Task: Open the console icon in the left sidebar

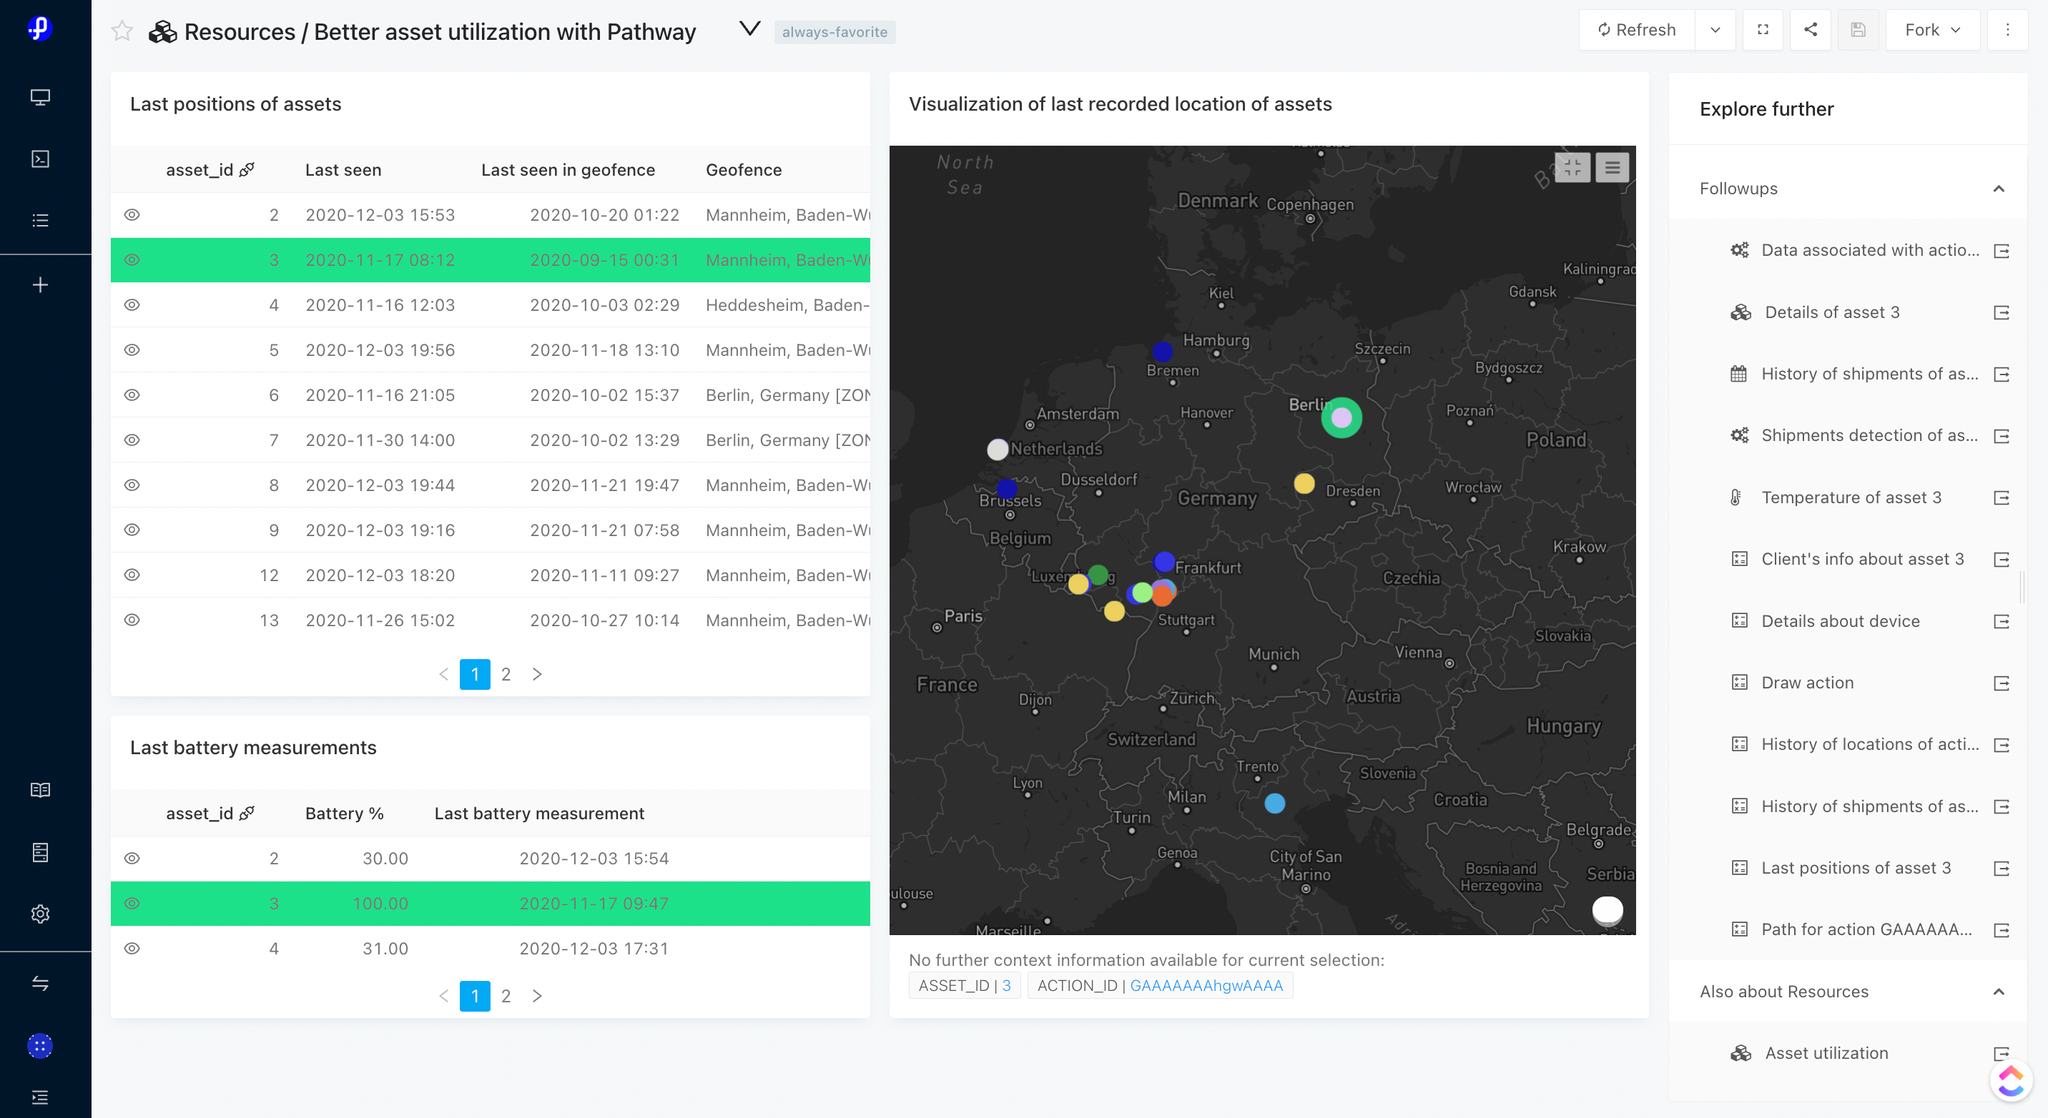Action: point(40,158)
